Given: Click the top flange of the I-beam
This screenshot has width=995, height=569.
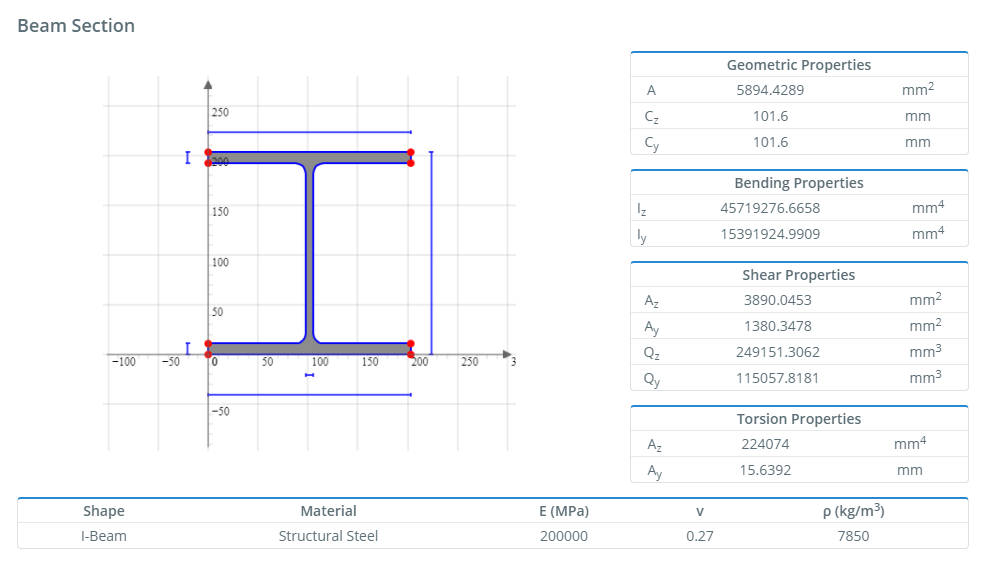Looking at the screenshot, I should 310,157.
